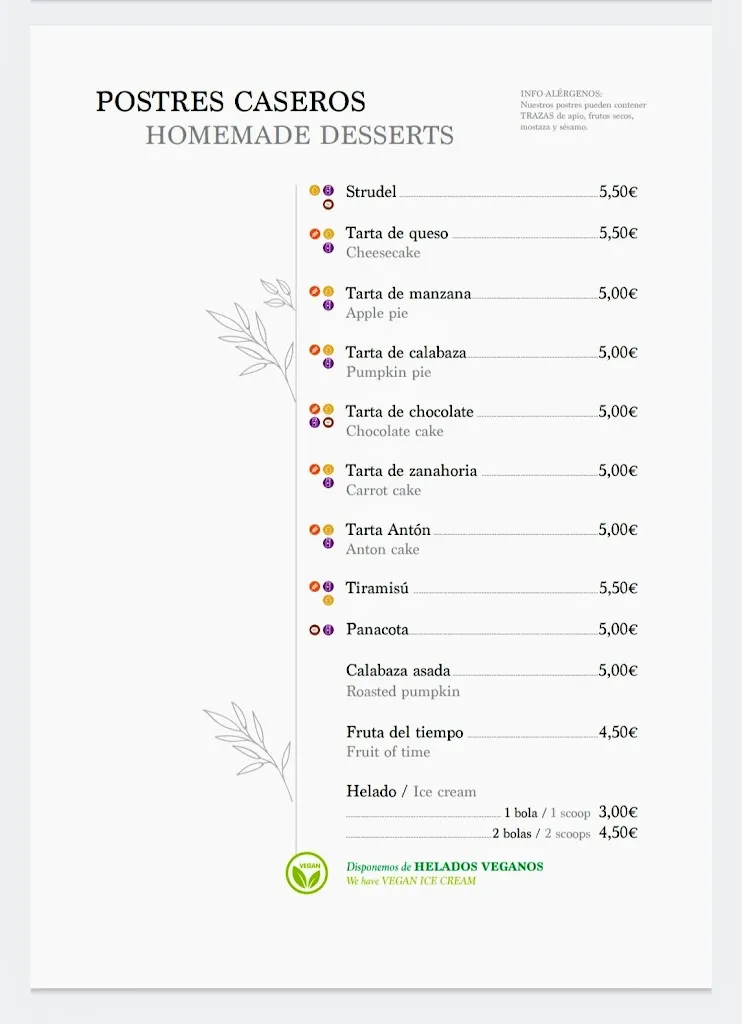
Task: Click the green VEGAN leaf badge
Action: pyautogui.click(x=307, y=873)
